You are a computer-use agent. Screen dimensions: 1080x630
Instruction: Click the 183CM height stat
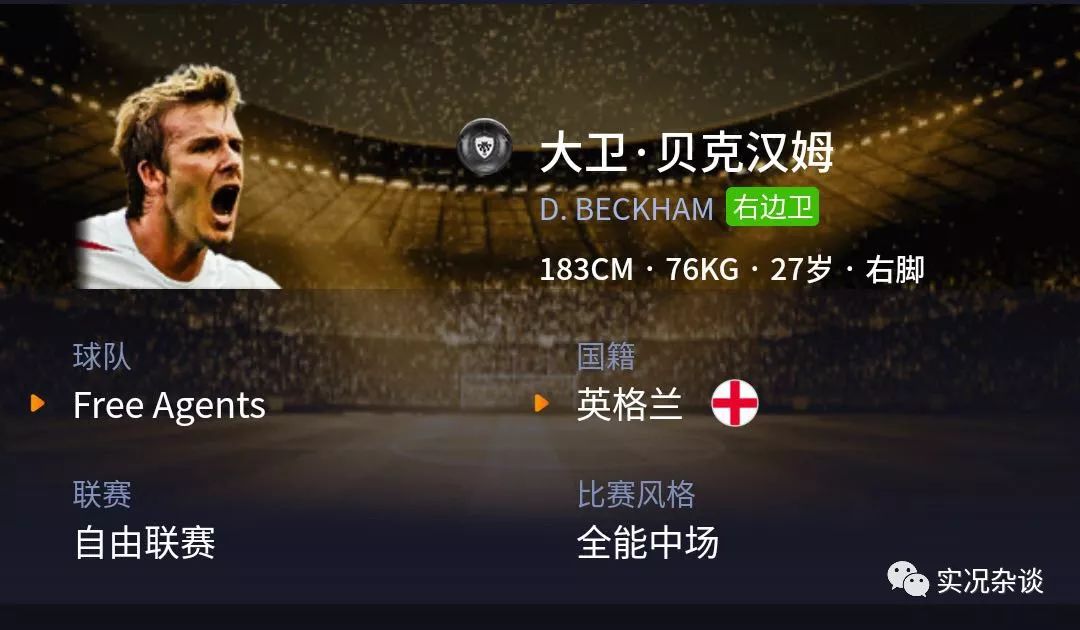click(x=586, y=269)
